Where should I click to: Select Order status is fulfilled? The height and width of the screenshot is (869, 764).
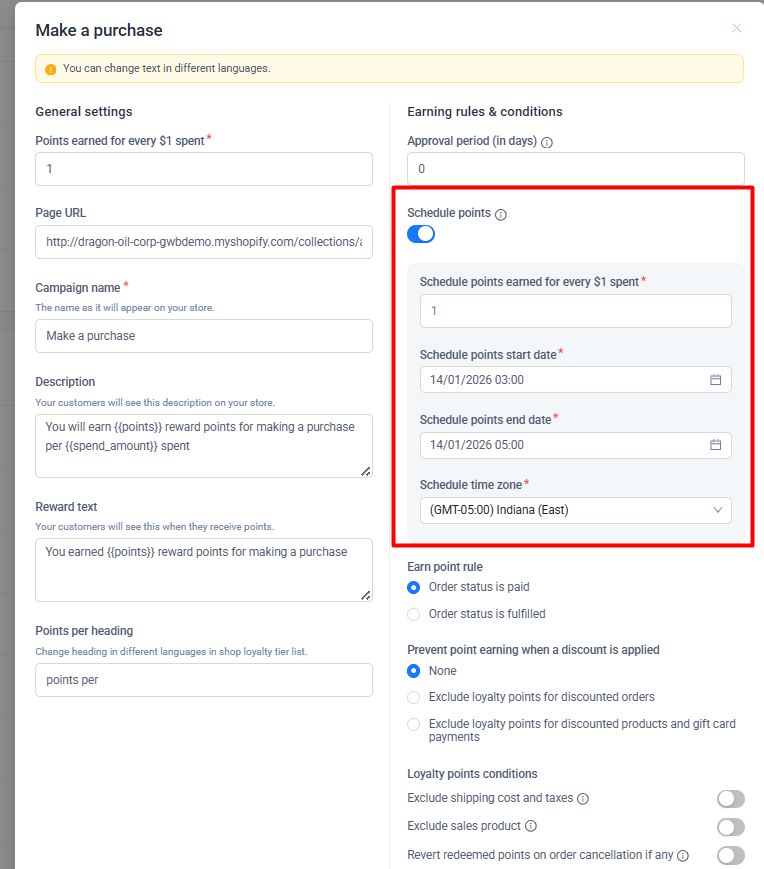click(x=414, y=614)
